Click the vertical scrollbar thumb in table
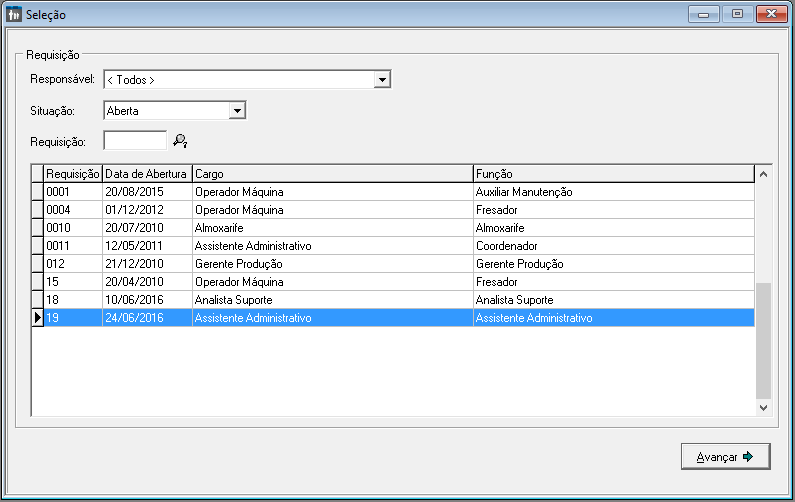 (x=763, y=340)
